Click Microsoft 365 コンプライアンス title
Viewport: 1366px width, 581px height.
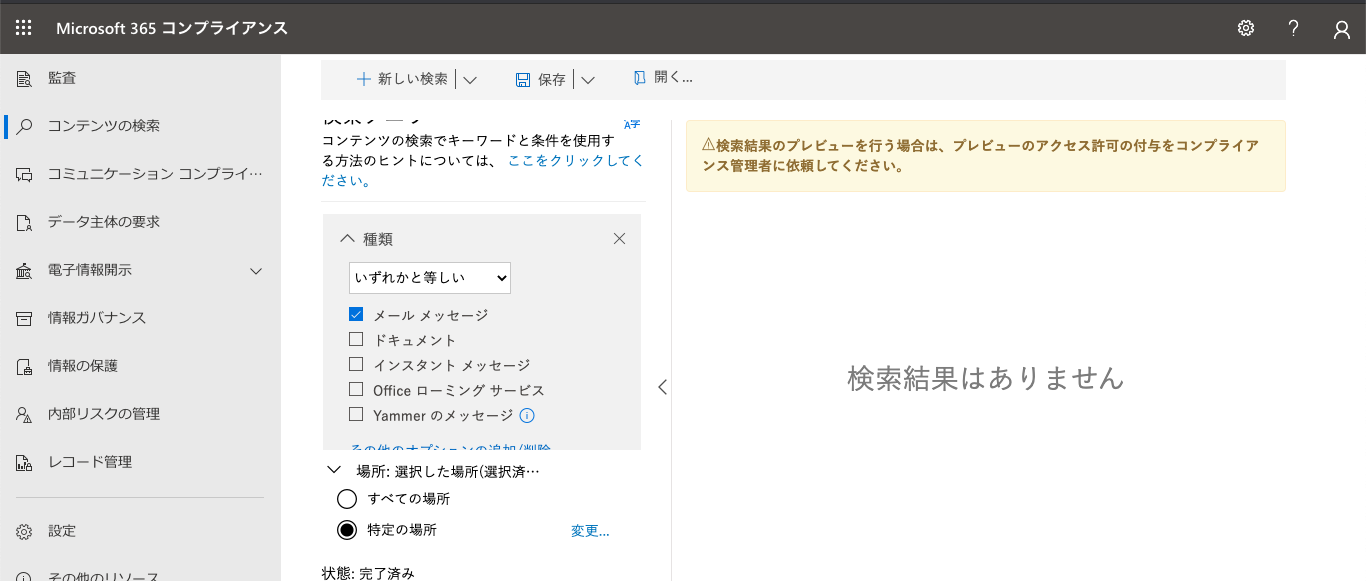click(x=172, y=28)
